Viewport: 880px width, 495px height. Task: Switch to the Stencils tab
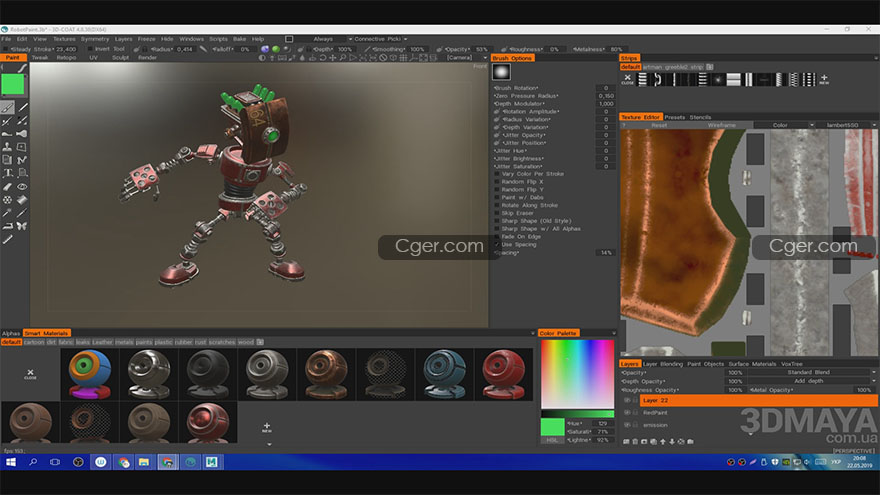[700, 117]
